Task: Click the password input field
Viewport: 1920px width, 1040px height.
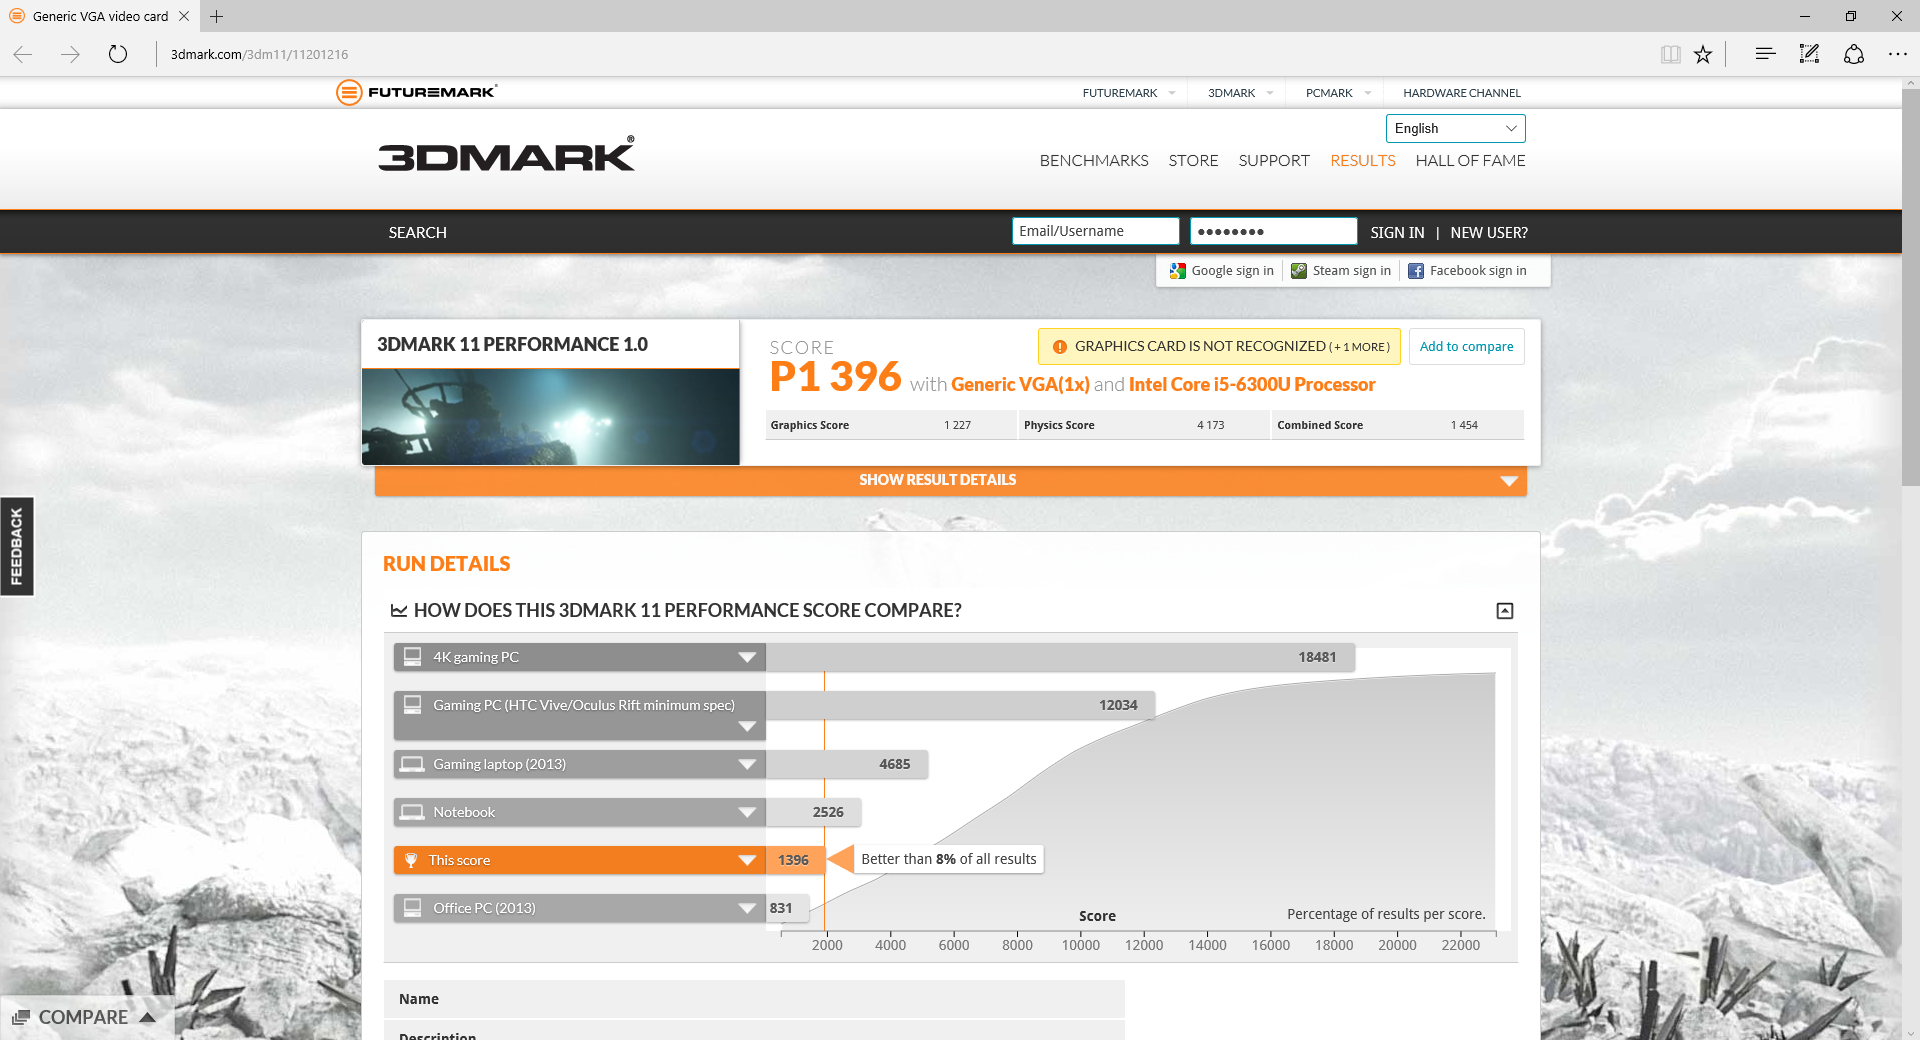Action: [x=1273, y=231]
